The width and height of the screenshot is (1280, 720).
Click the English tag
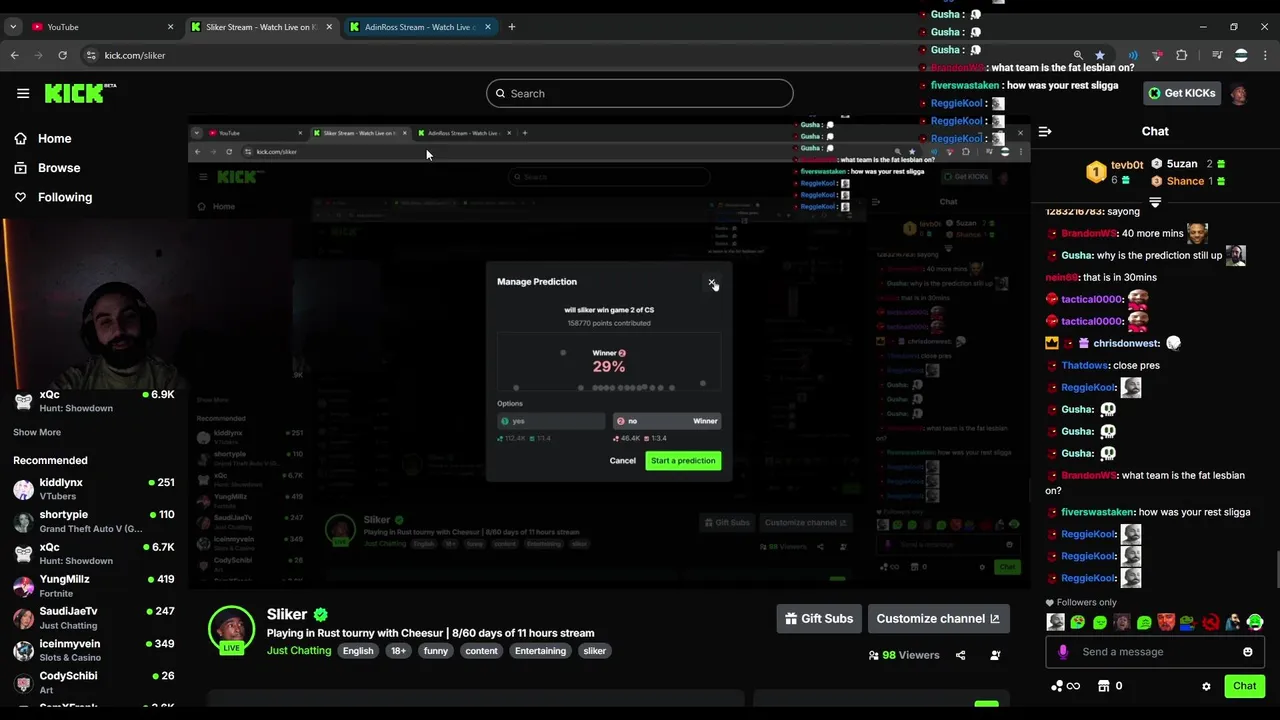(x=358, y=651)
